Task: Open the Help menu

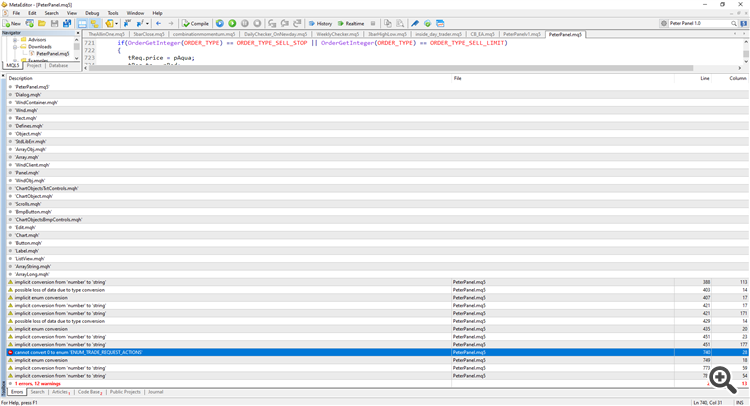Action: (157, 13)
